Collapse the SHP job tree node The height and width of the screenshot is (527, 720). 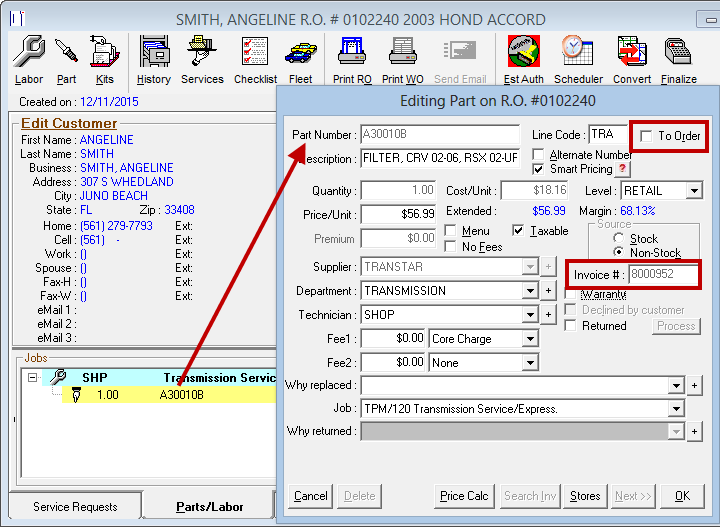[33, 378]
